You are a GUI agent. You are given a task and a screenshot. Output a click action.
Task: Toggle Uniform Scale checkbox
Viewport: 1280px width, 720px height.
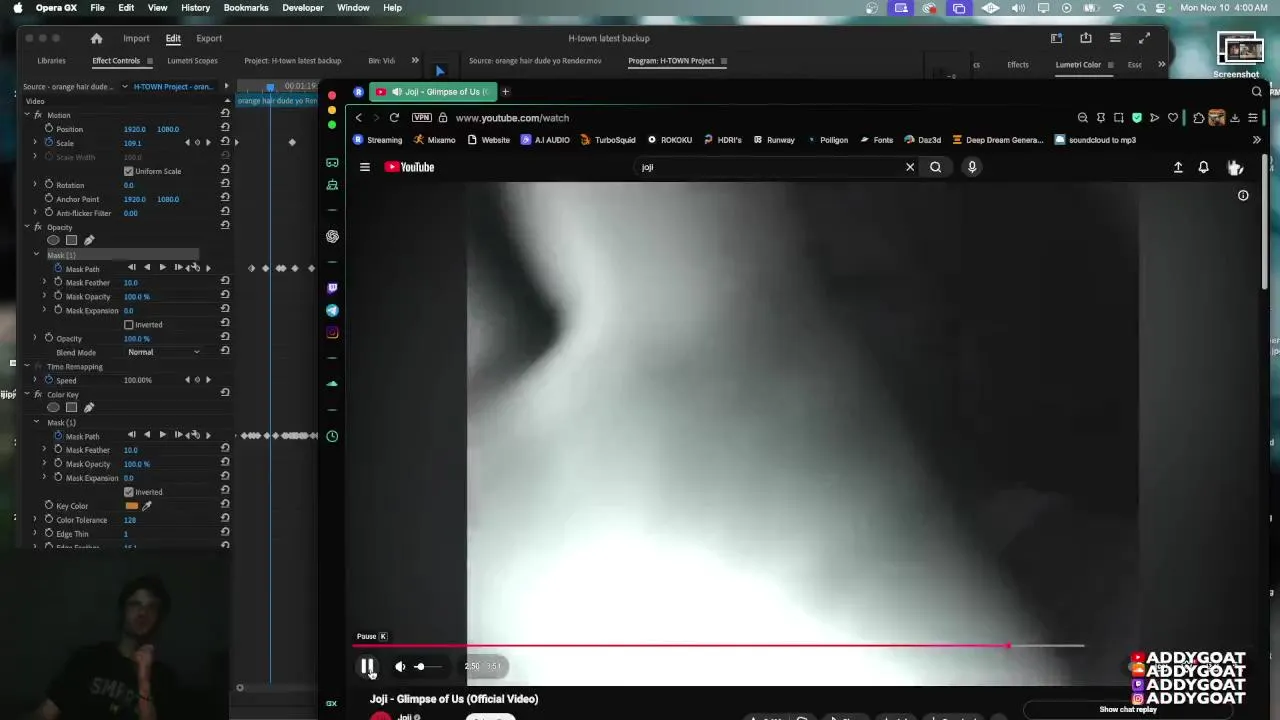pos(128,171)
